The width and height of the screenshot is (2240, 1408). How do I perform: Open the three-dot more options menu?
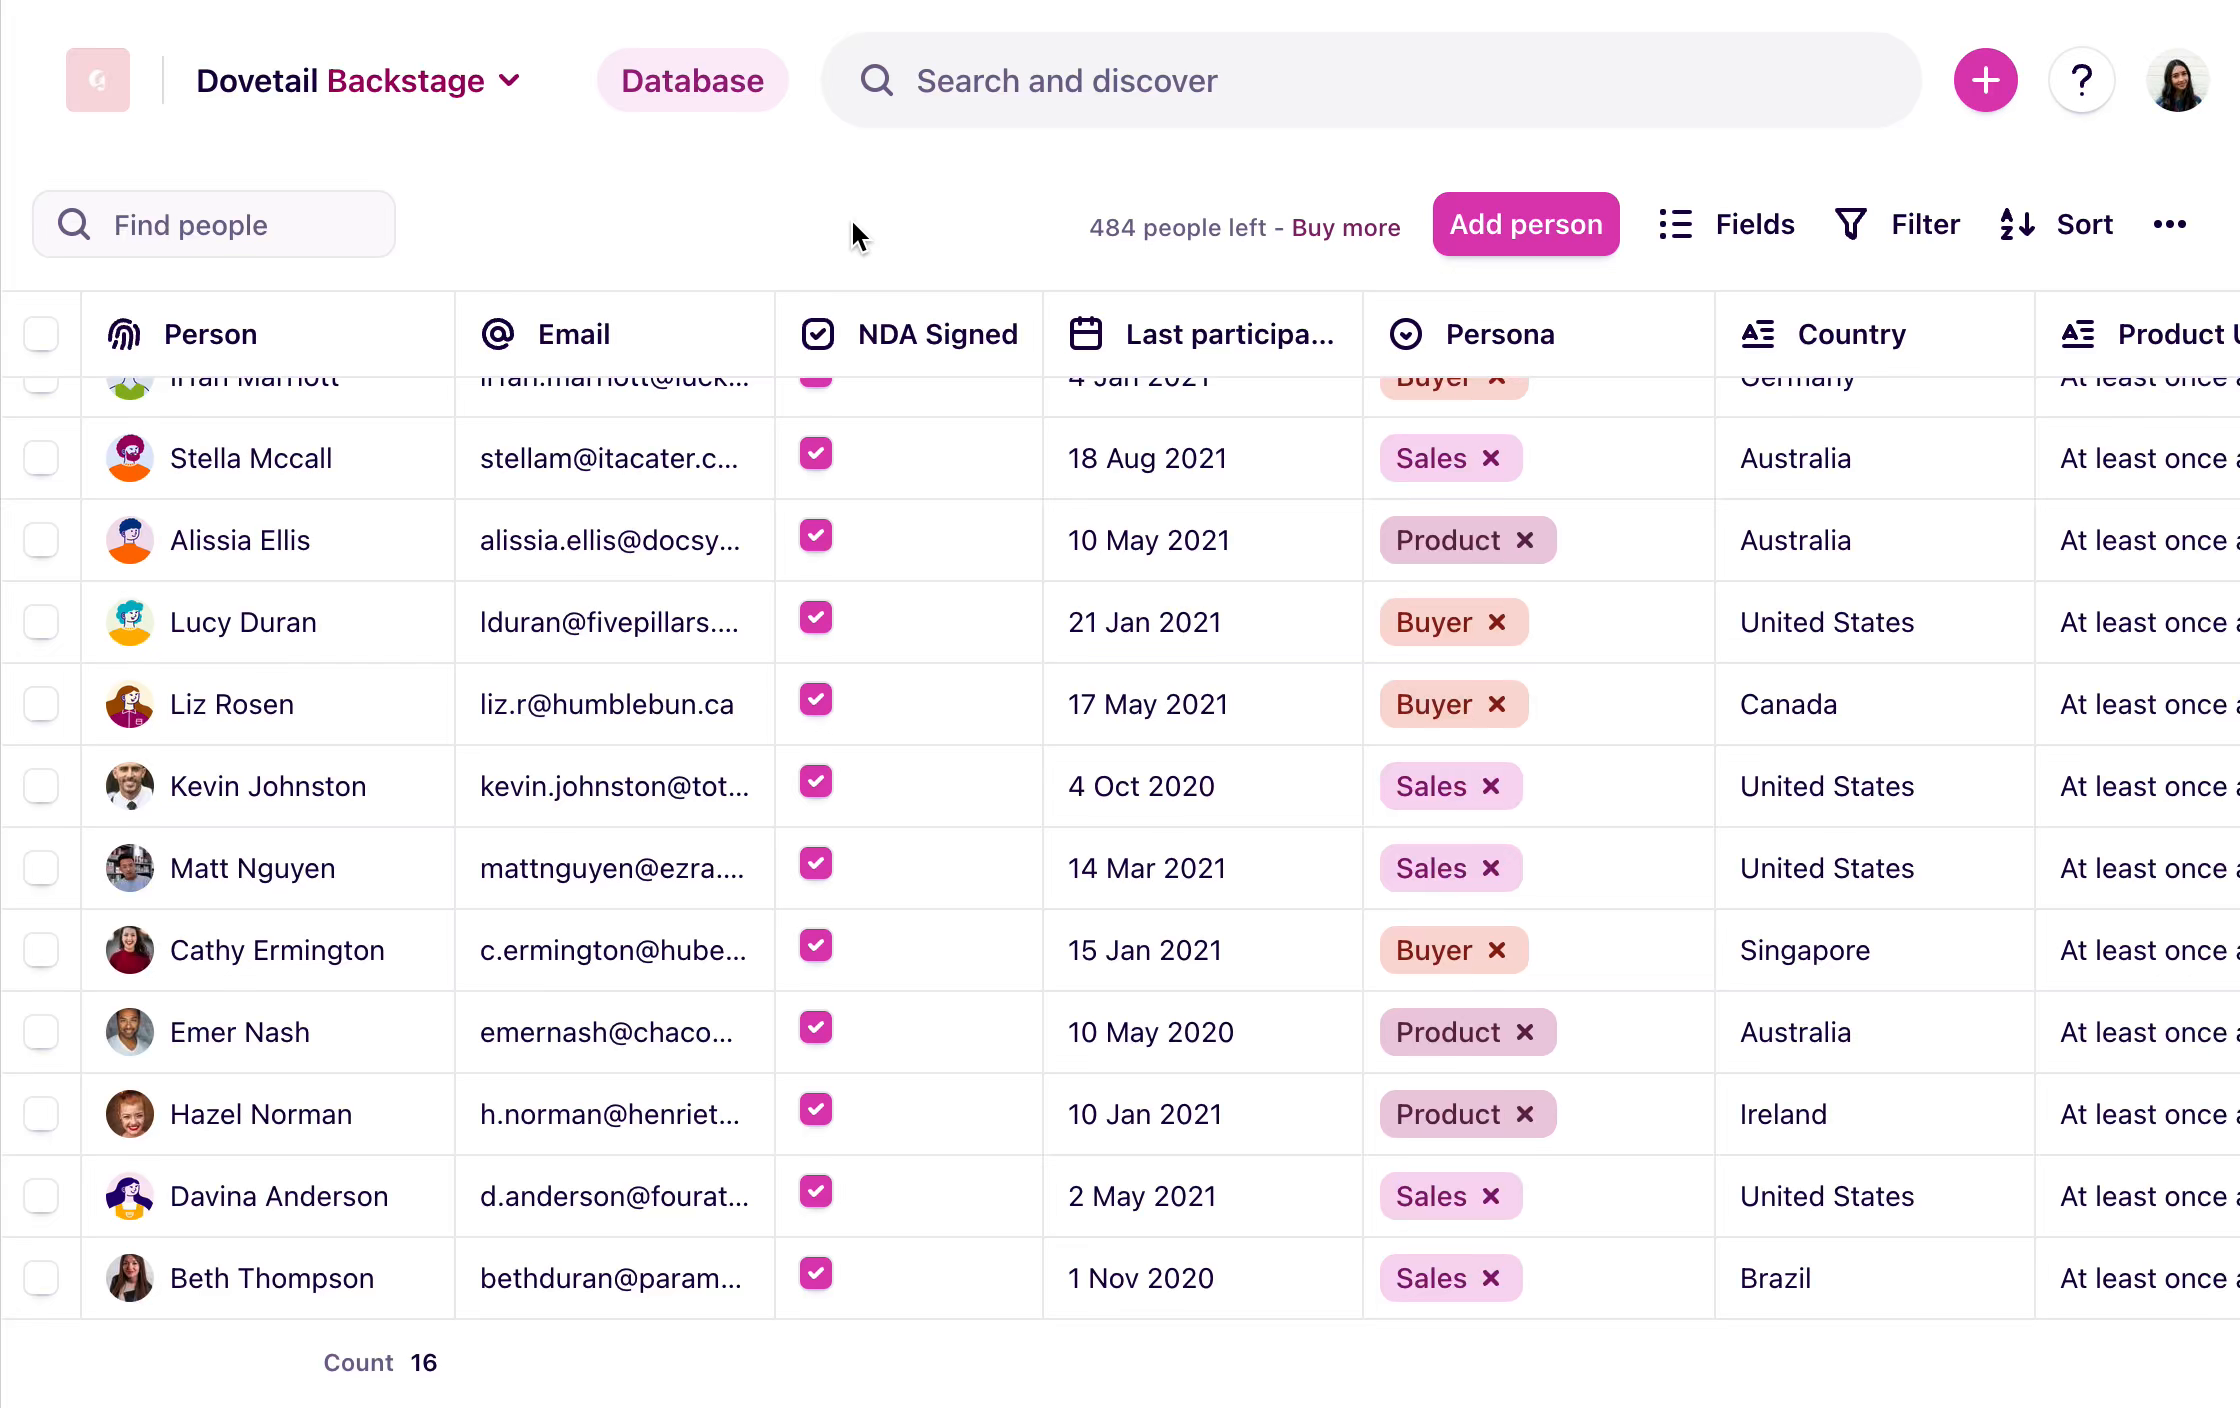(x=2169, y=224)
